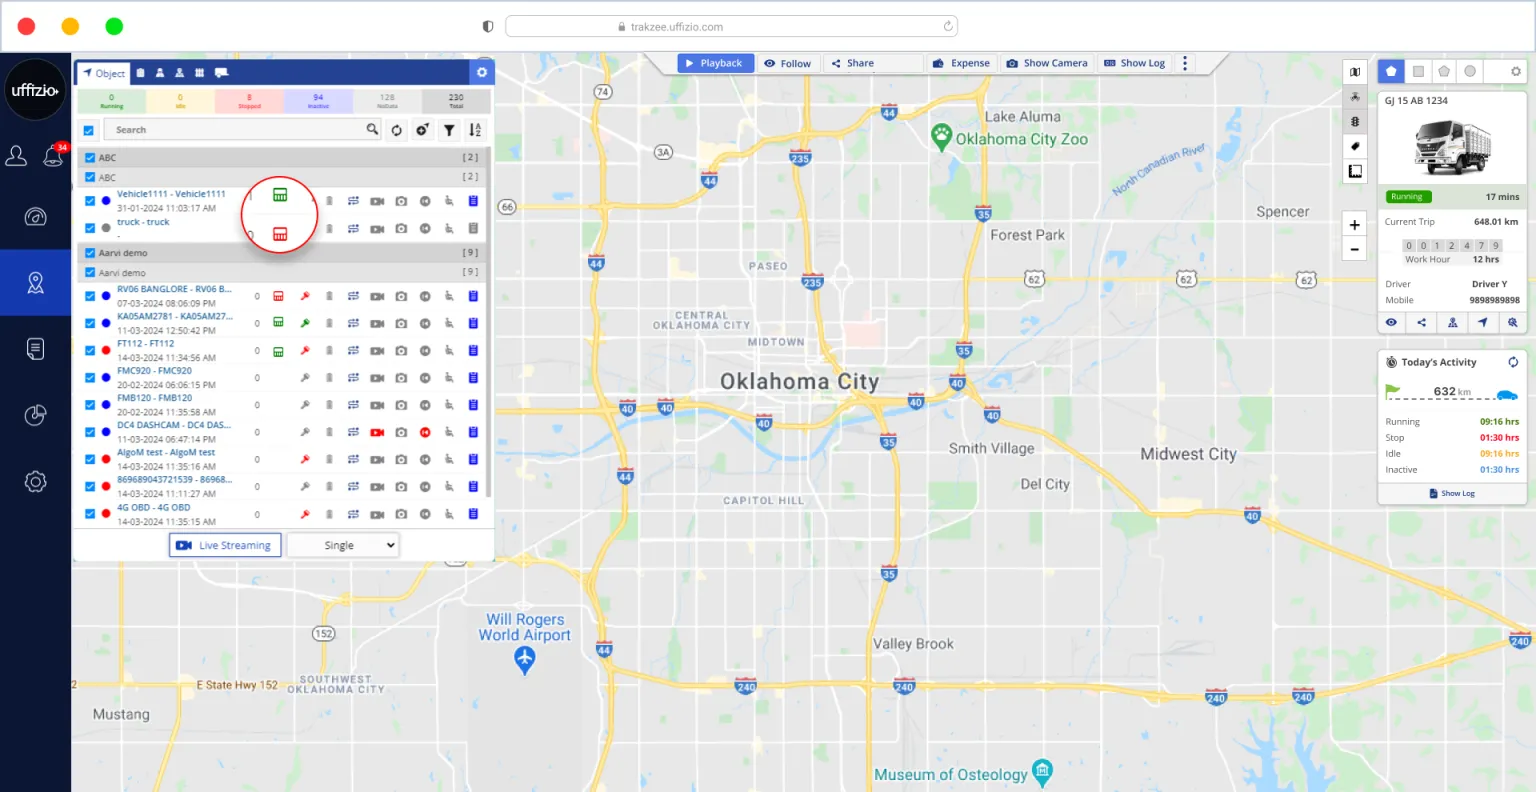Select the traffic light map layer icon
Image resolution: width=1536 pixels, height=792 pixels.
(1355, 122)
